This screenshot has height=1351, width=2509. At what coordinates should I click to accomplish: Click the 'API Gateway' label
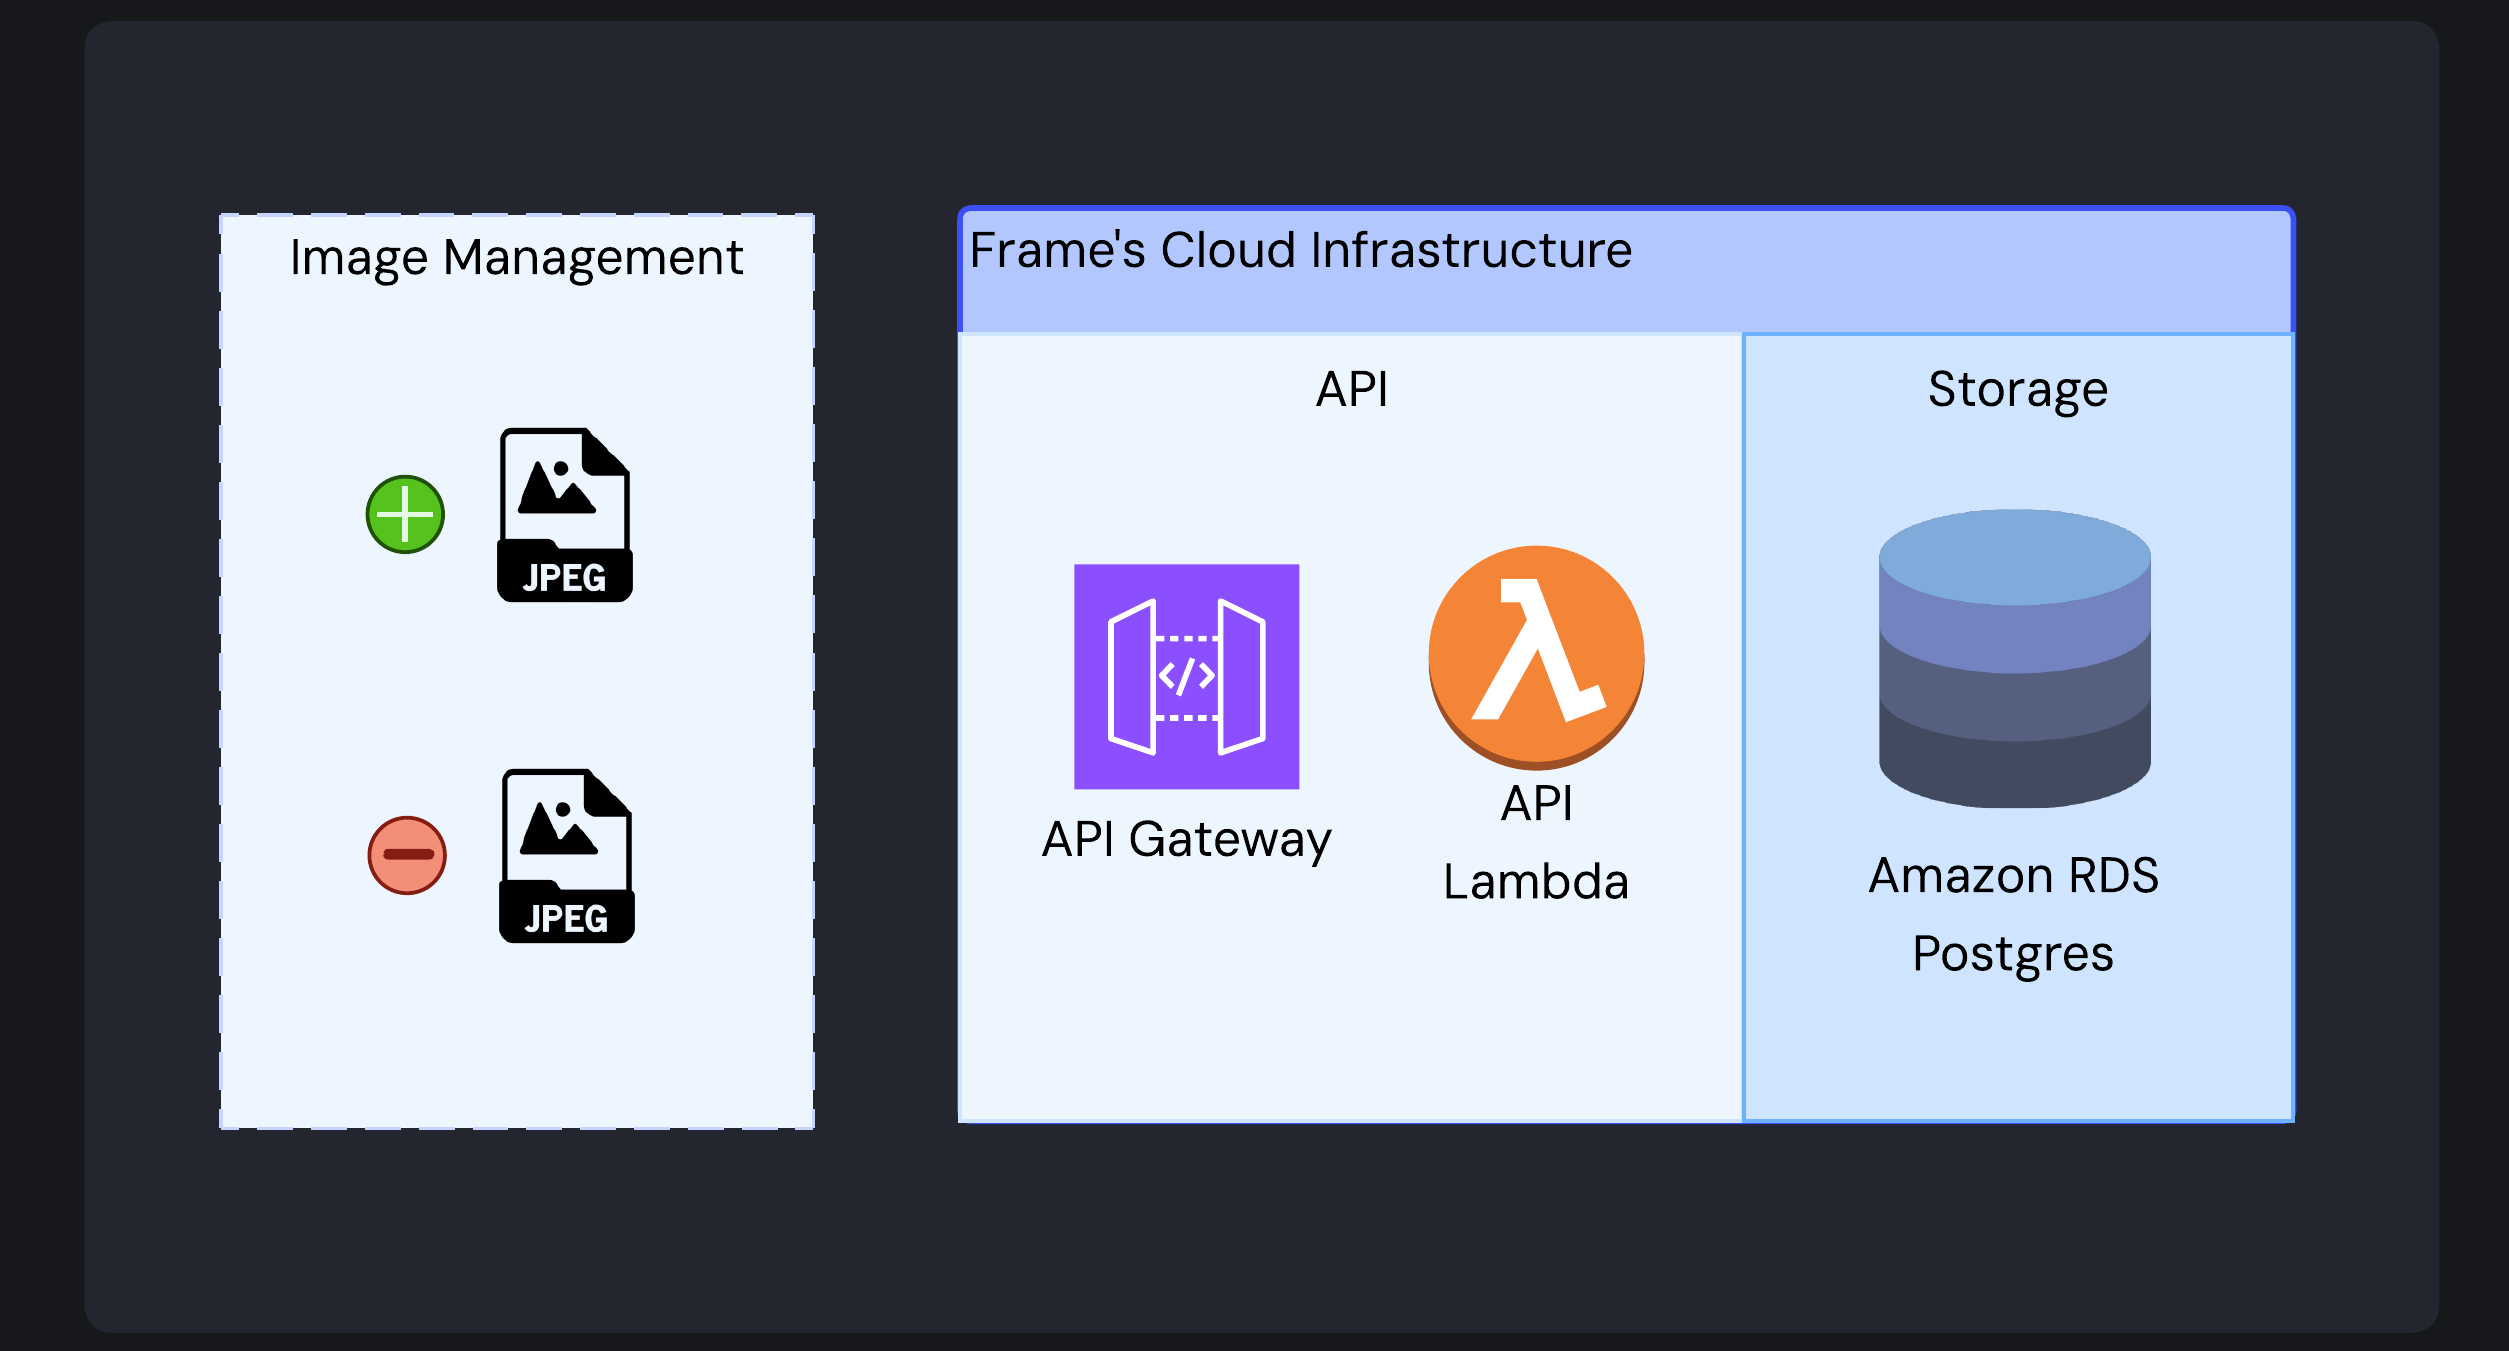(1186, 840)
